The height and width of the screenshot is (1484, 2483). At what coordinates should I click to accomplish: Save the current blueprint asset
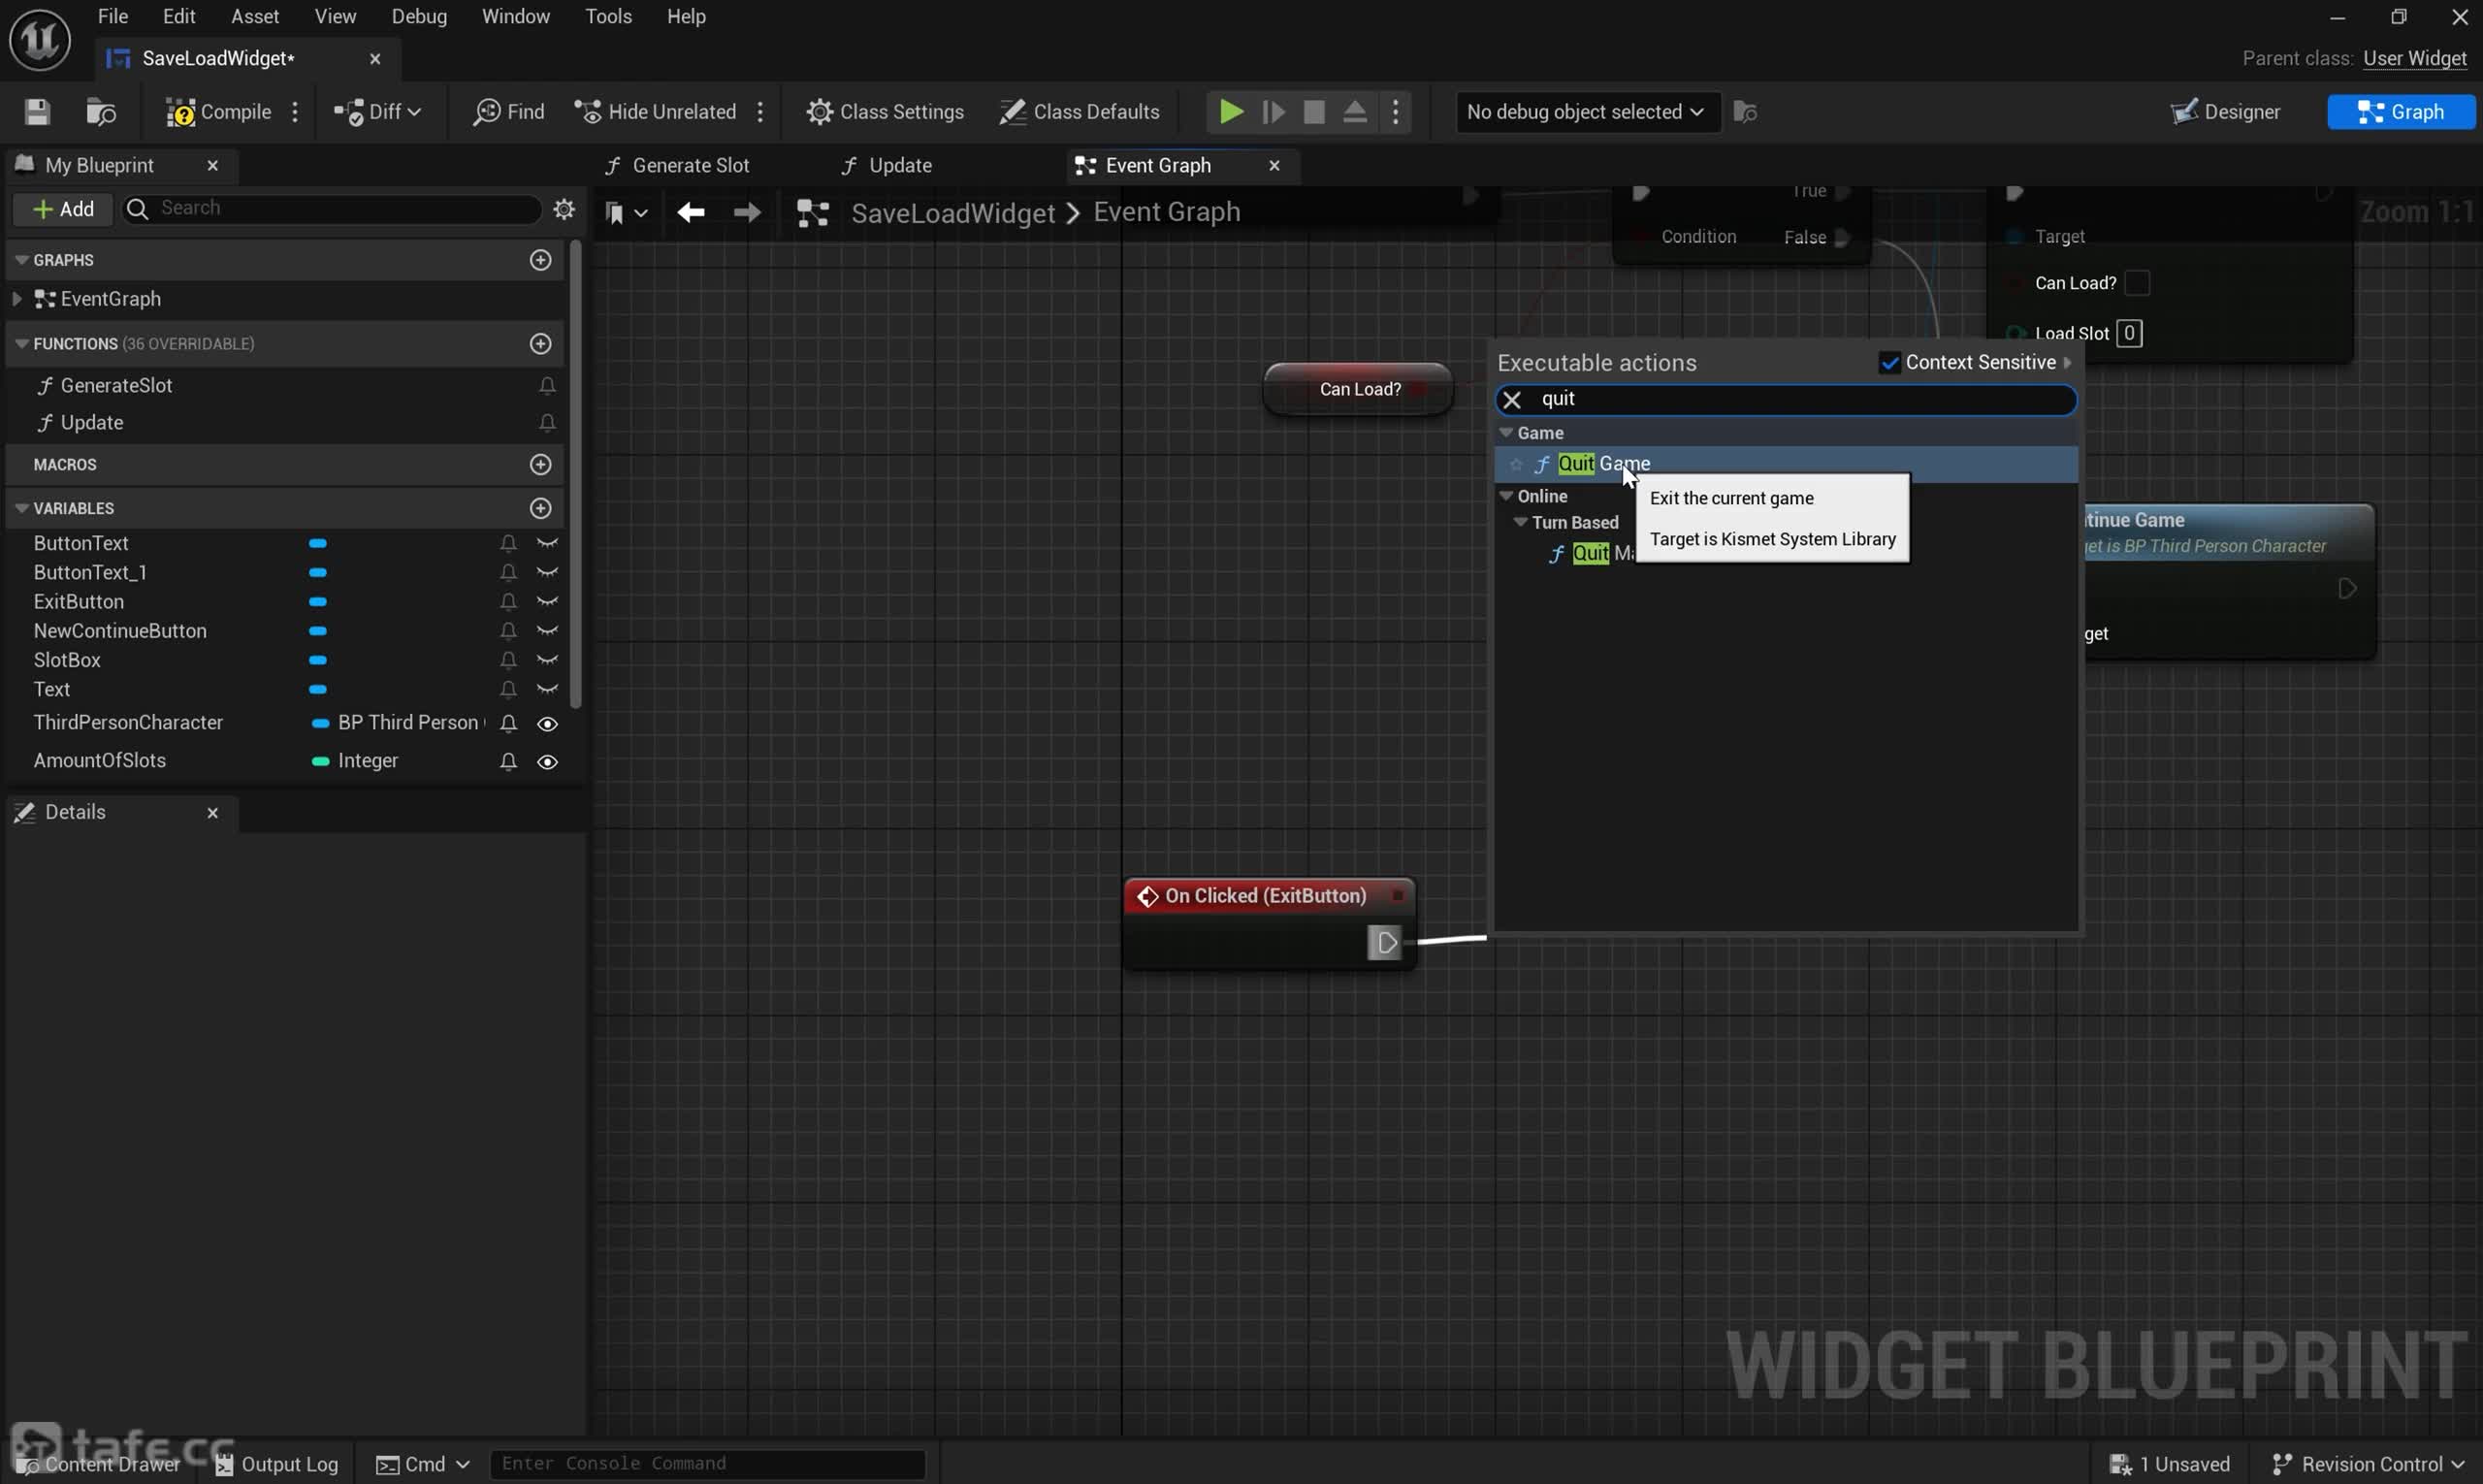coord(37,111)
